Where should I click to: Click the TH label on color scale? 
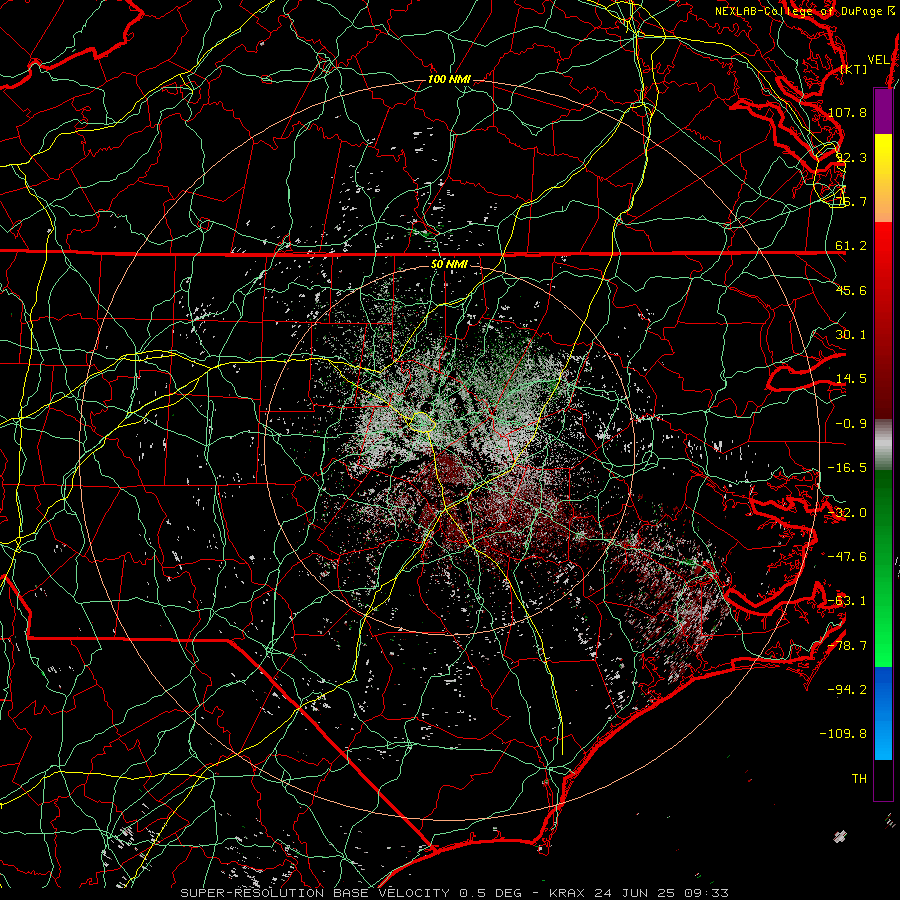[x=859, y=779]
